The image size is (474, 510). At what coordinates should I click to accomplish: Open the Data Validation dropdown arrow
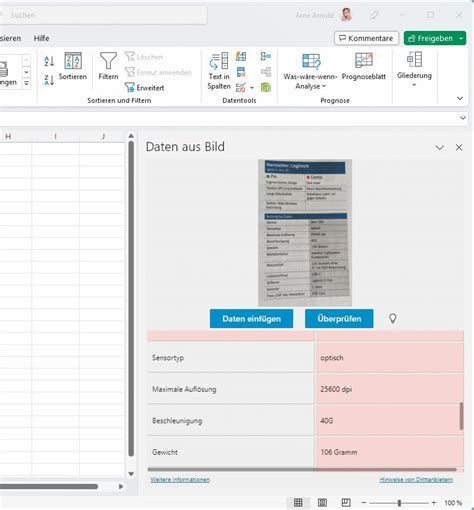[x=252, y=88]
